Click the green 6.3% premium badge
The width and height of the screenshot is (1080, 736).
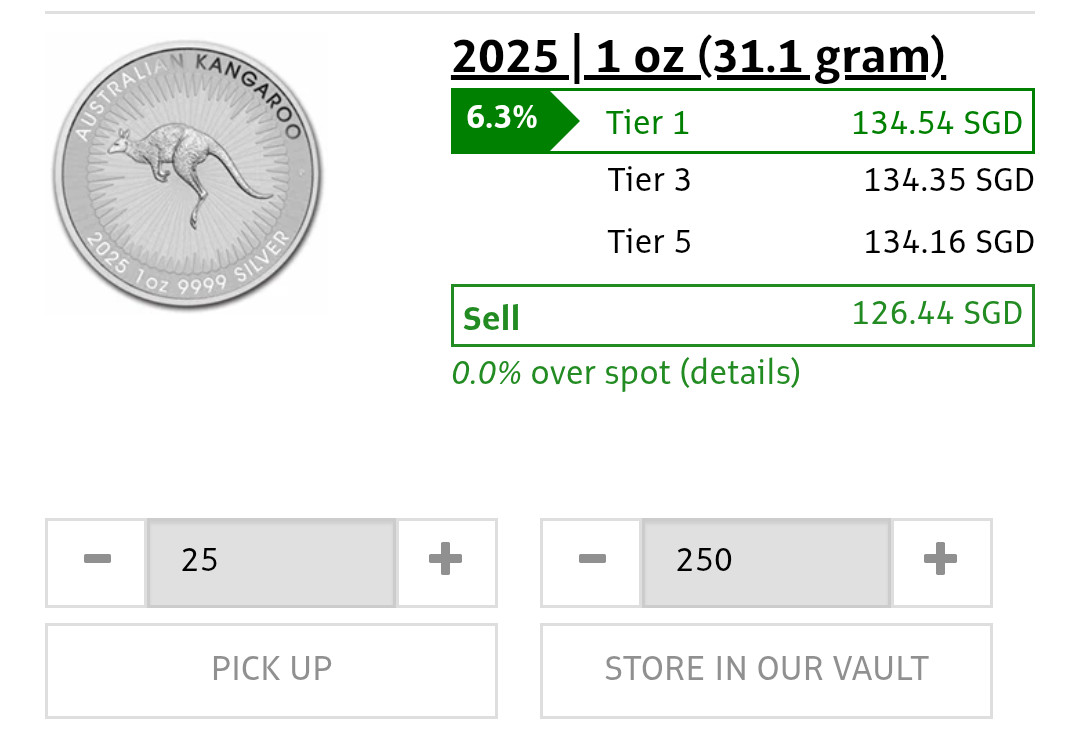click(x=503, y=120)
